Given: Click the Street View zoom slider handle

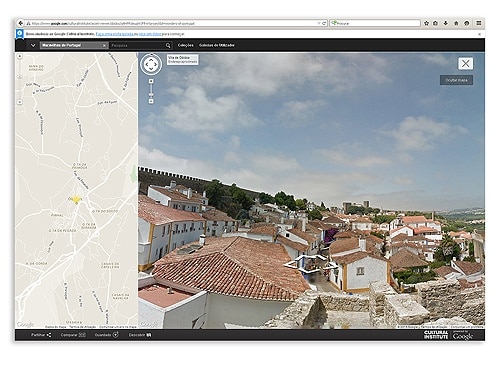Looking at the screenshot, I should point(151,95).
